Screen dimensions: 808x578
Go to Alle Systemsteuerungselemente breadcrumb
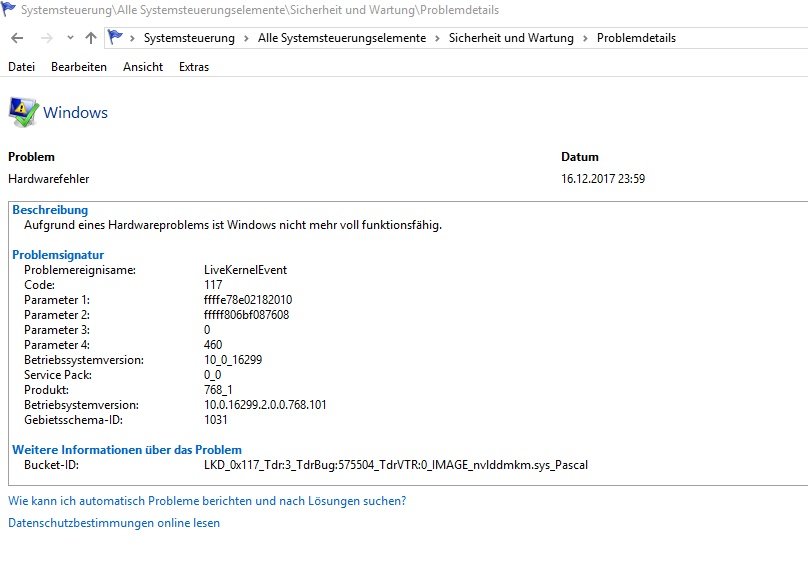pyautogui.click(x=342, y=38)
